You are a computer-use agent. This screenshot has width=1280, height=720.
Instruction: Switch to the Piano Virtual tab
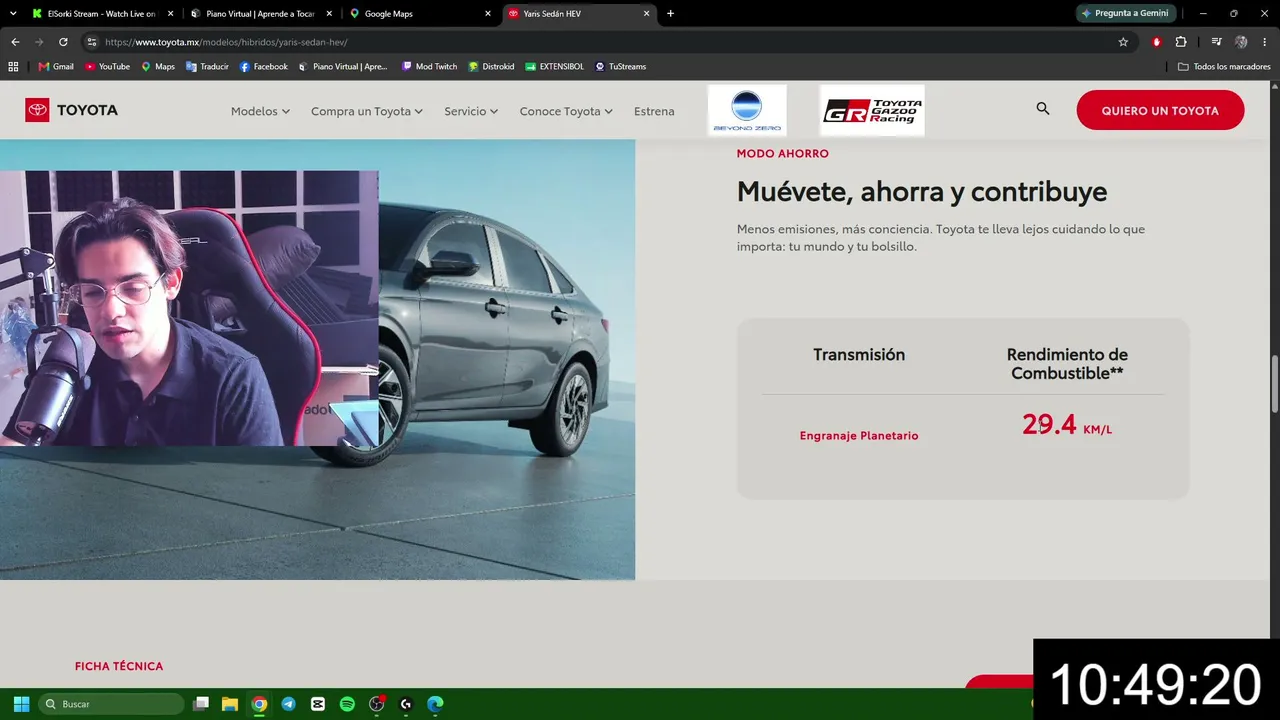260,14
